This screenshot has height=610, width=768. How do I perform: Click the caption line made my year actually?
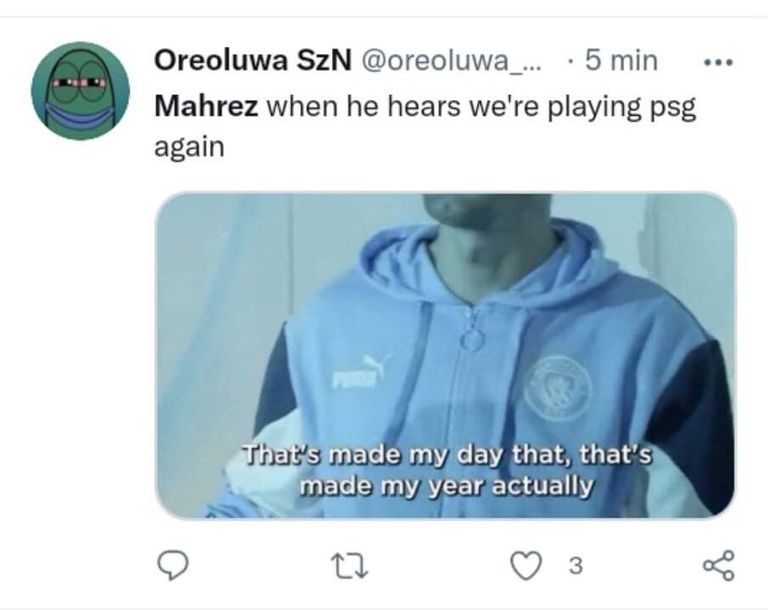[446, 486]
